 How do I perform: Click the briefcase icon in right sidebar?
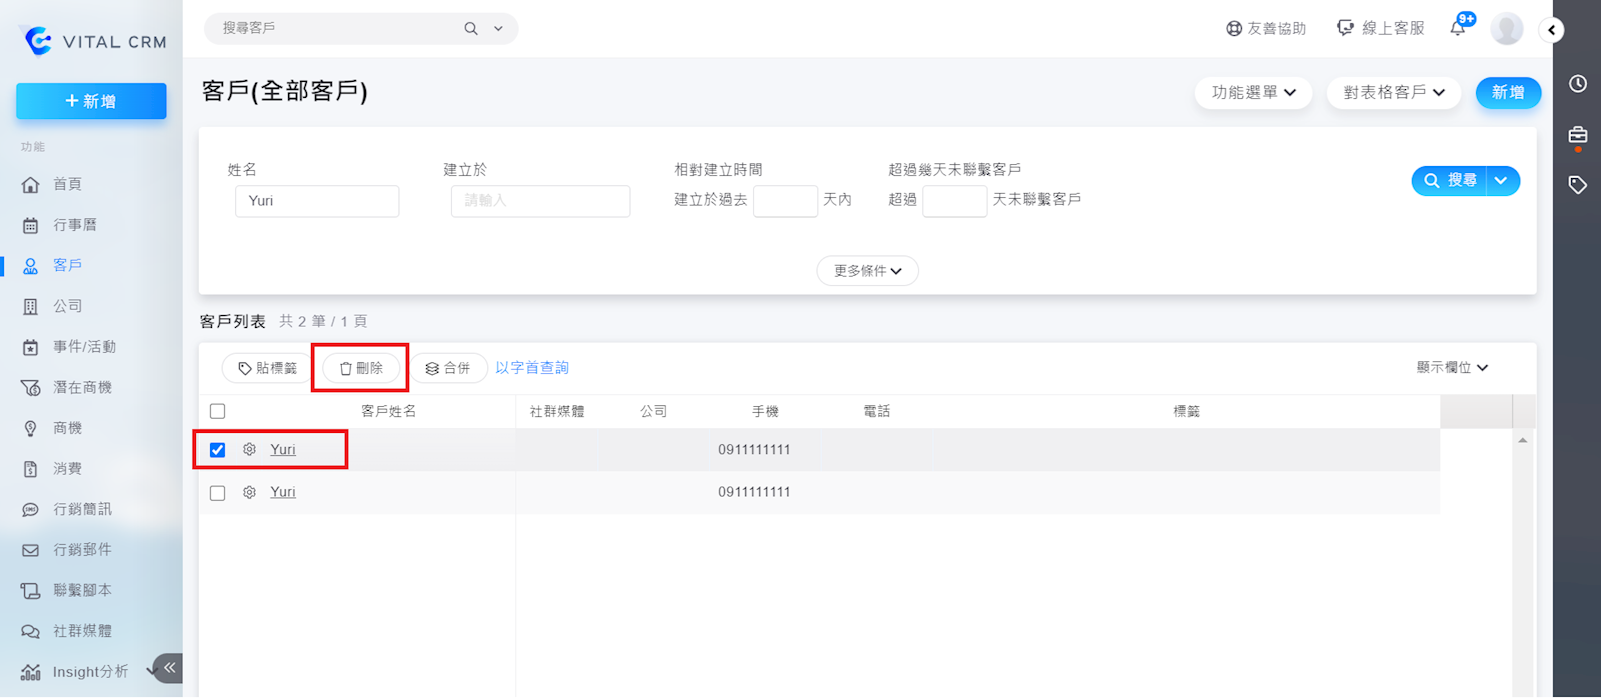1577,135
